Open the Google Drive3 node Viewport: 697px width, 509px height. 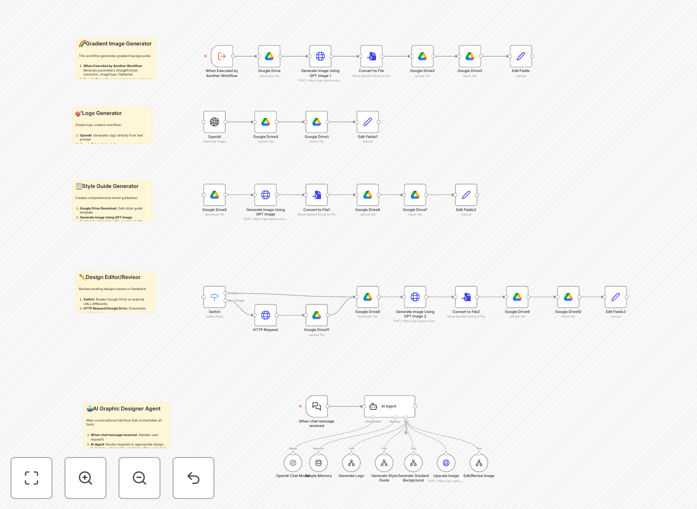click(x=470, y=56)
